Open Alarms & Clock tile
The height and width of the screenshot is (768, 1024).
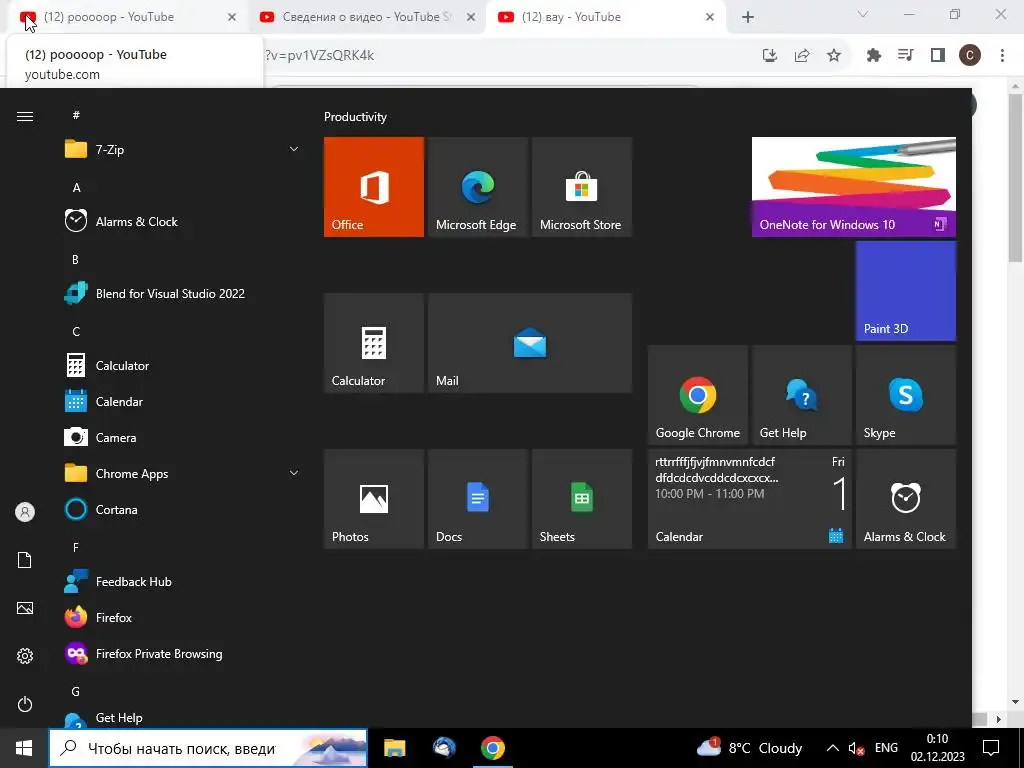[906, 499]
